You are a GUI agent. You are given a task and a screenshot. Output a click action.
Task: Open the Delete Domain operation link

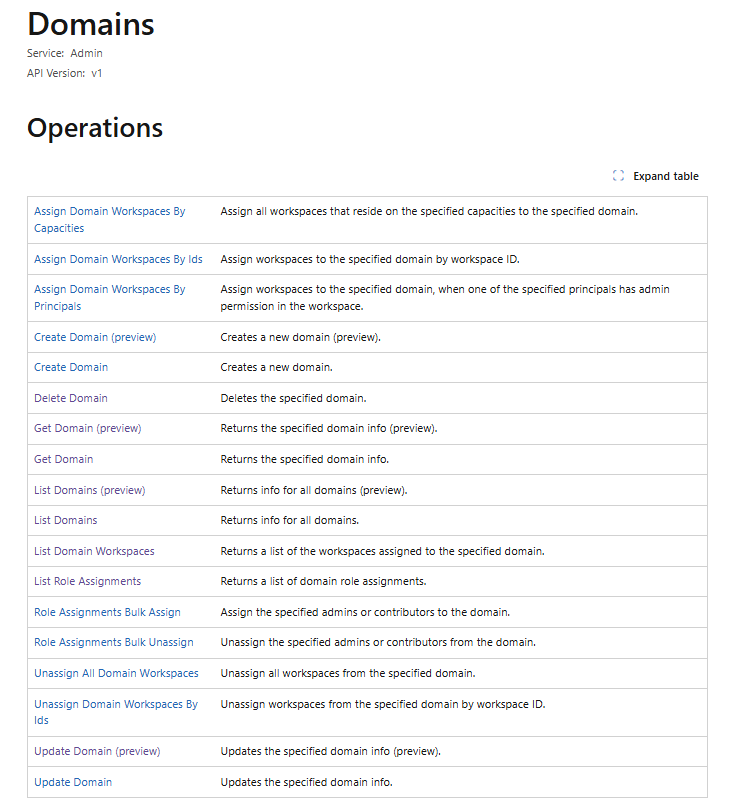(71, 398)
